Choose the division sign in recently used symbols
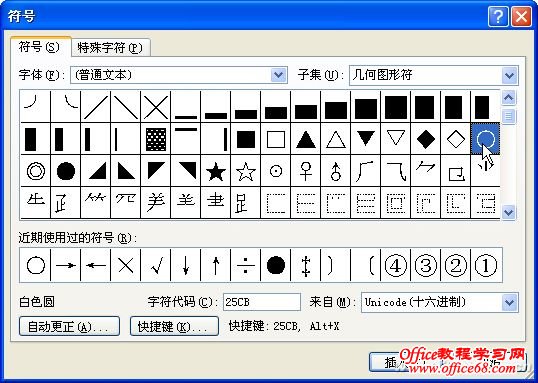 click(x=246, y=265)
